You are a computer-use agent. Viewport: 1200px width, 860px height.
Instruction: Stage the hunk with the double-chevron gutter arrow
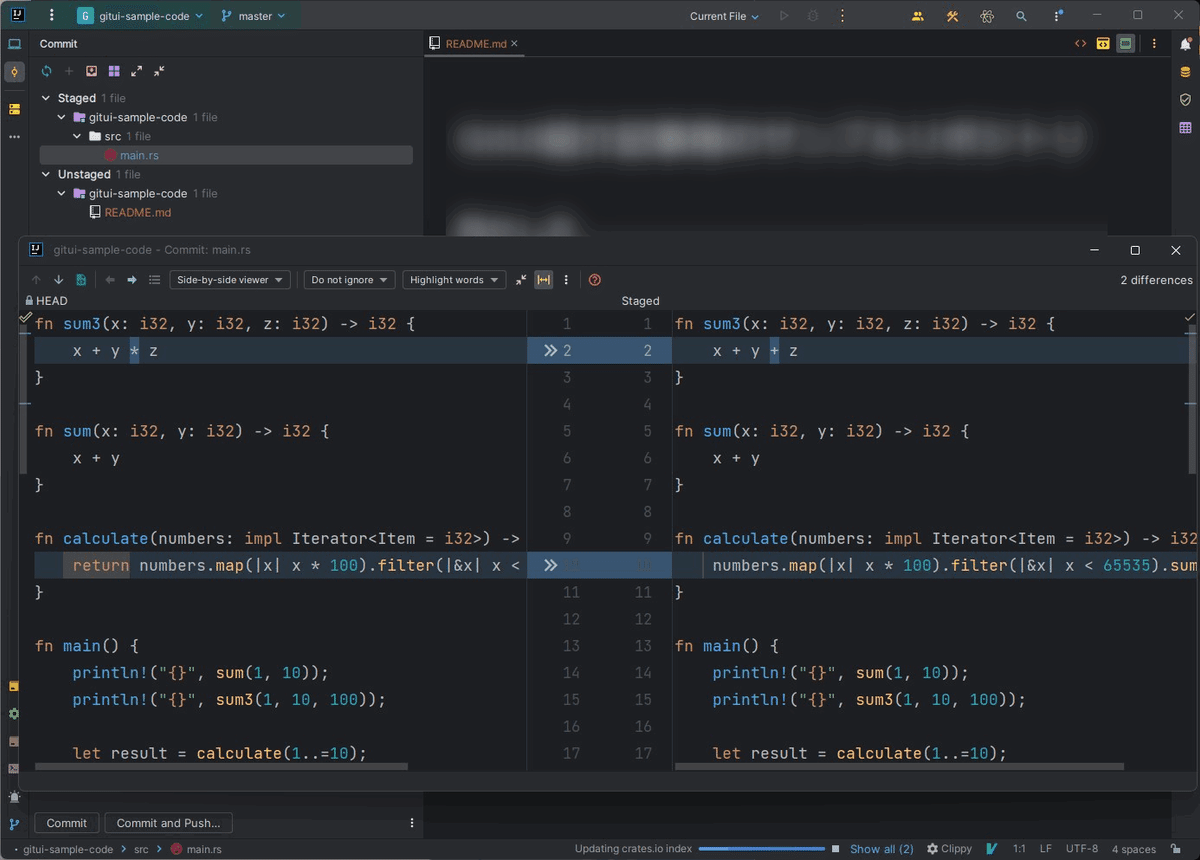(549, 350)
